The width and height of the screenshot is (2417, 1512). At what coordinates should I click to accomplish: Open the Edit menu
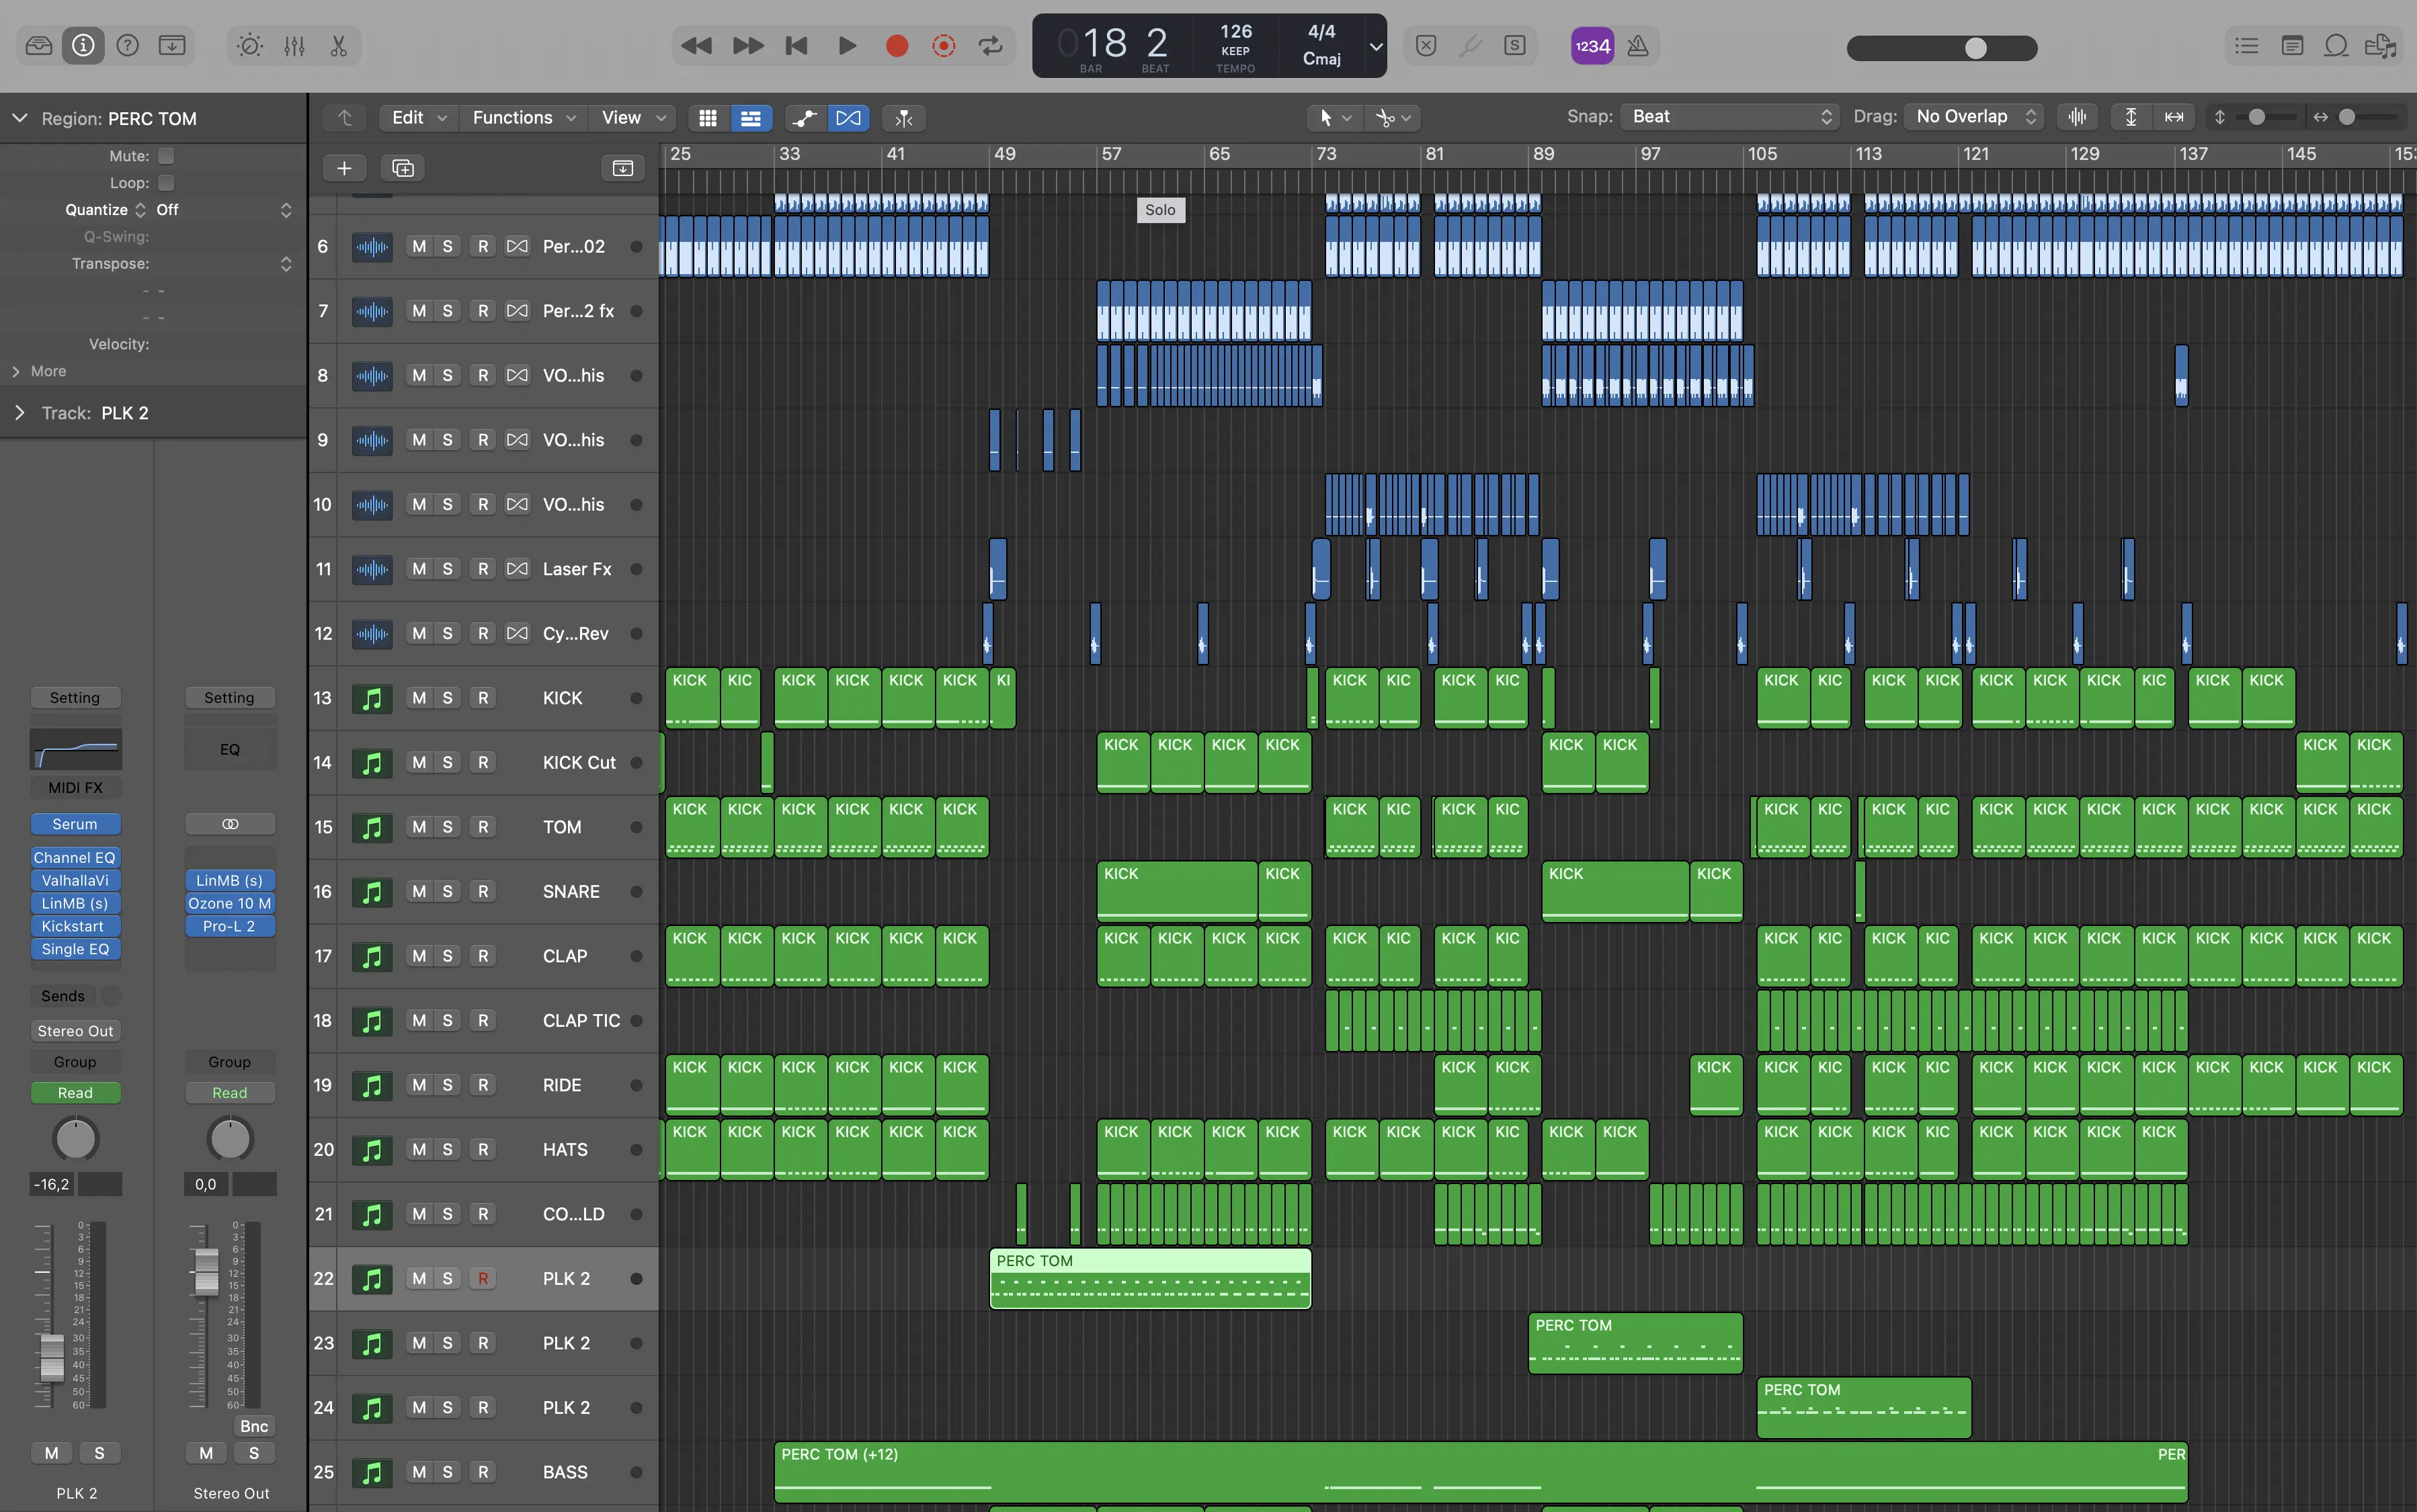point(418,118)
